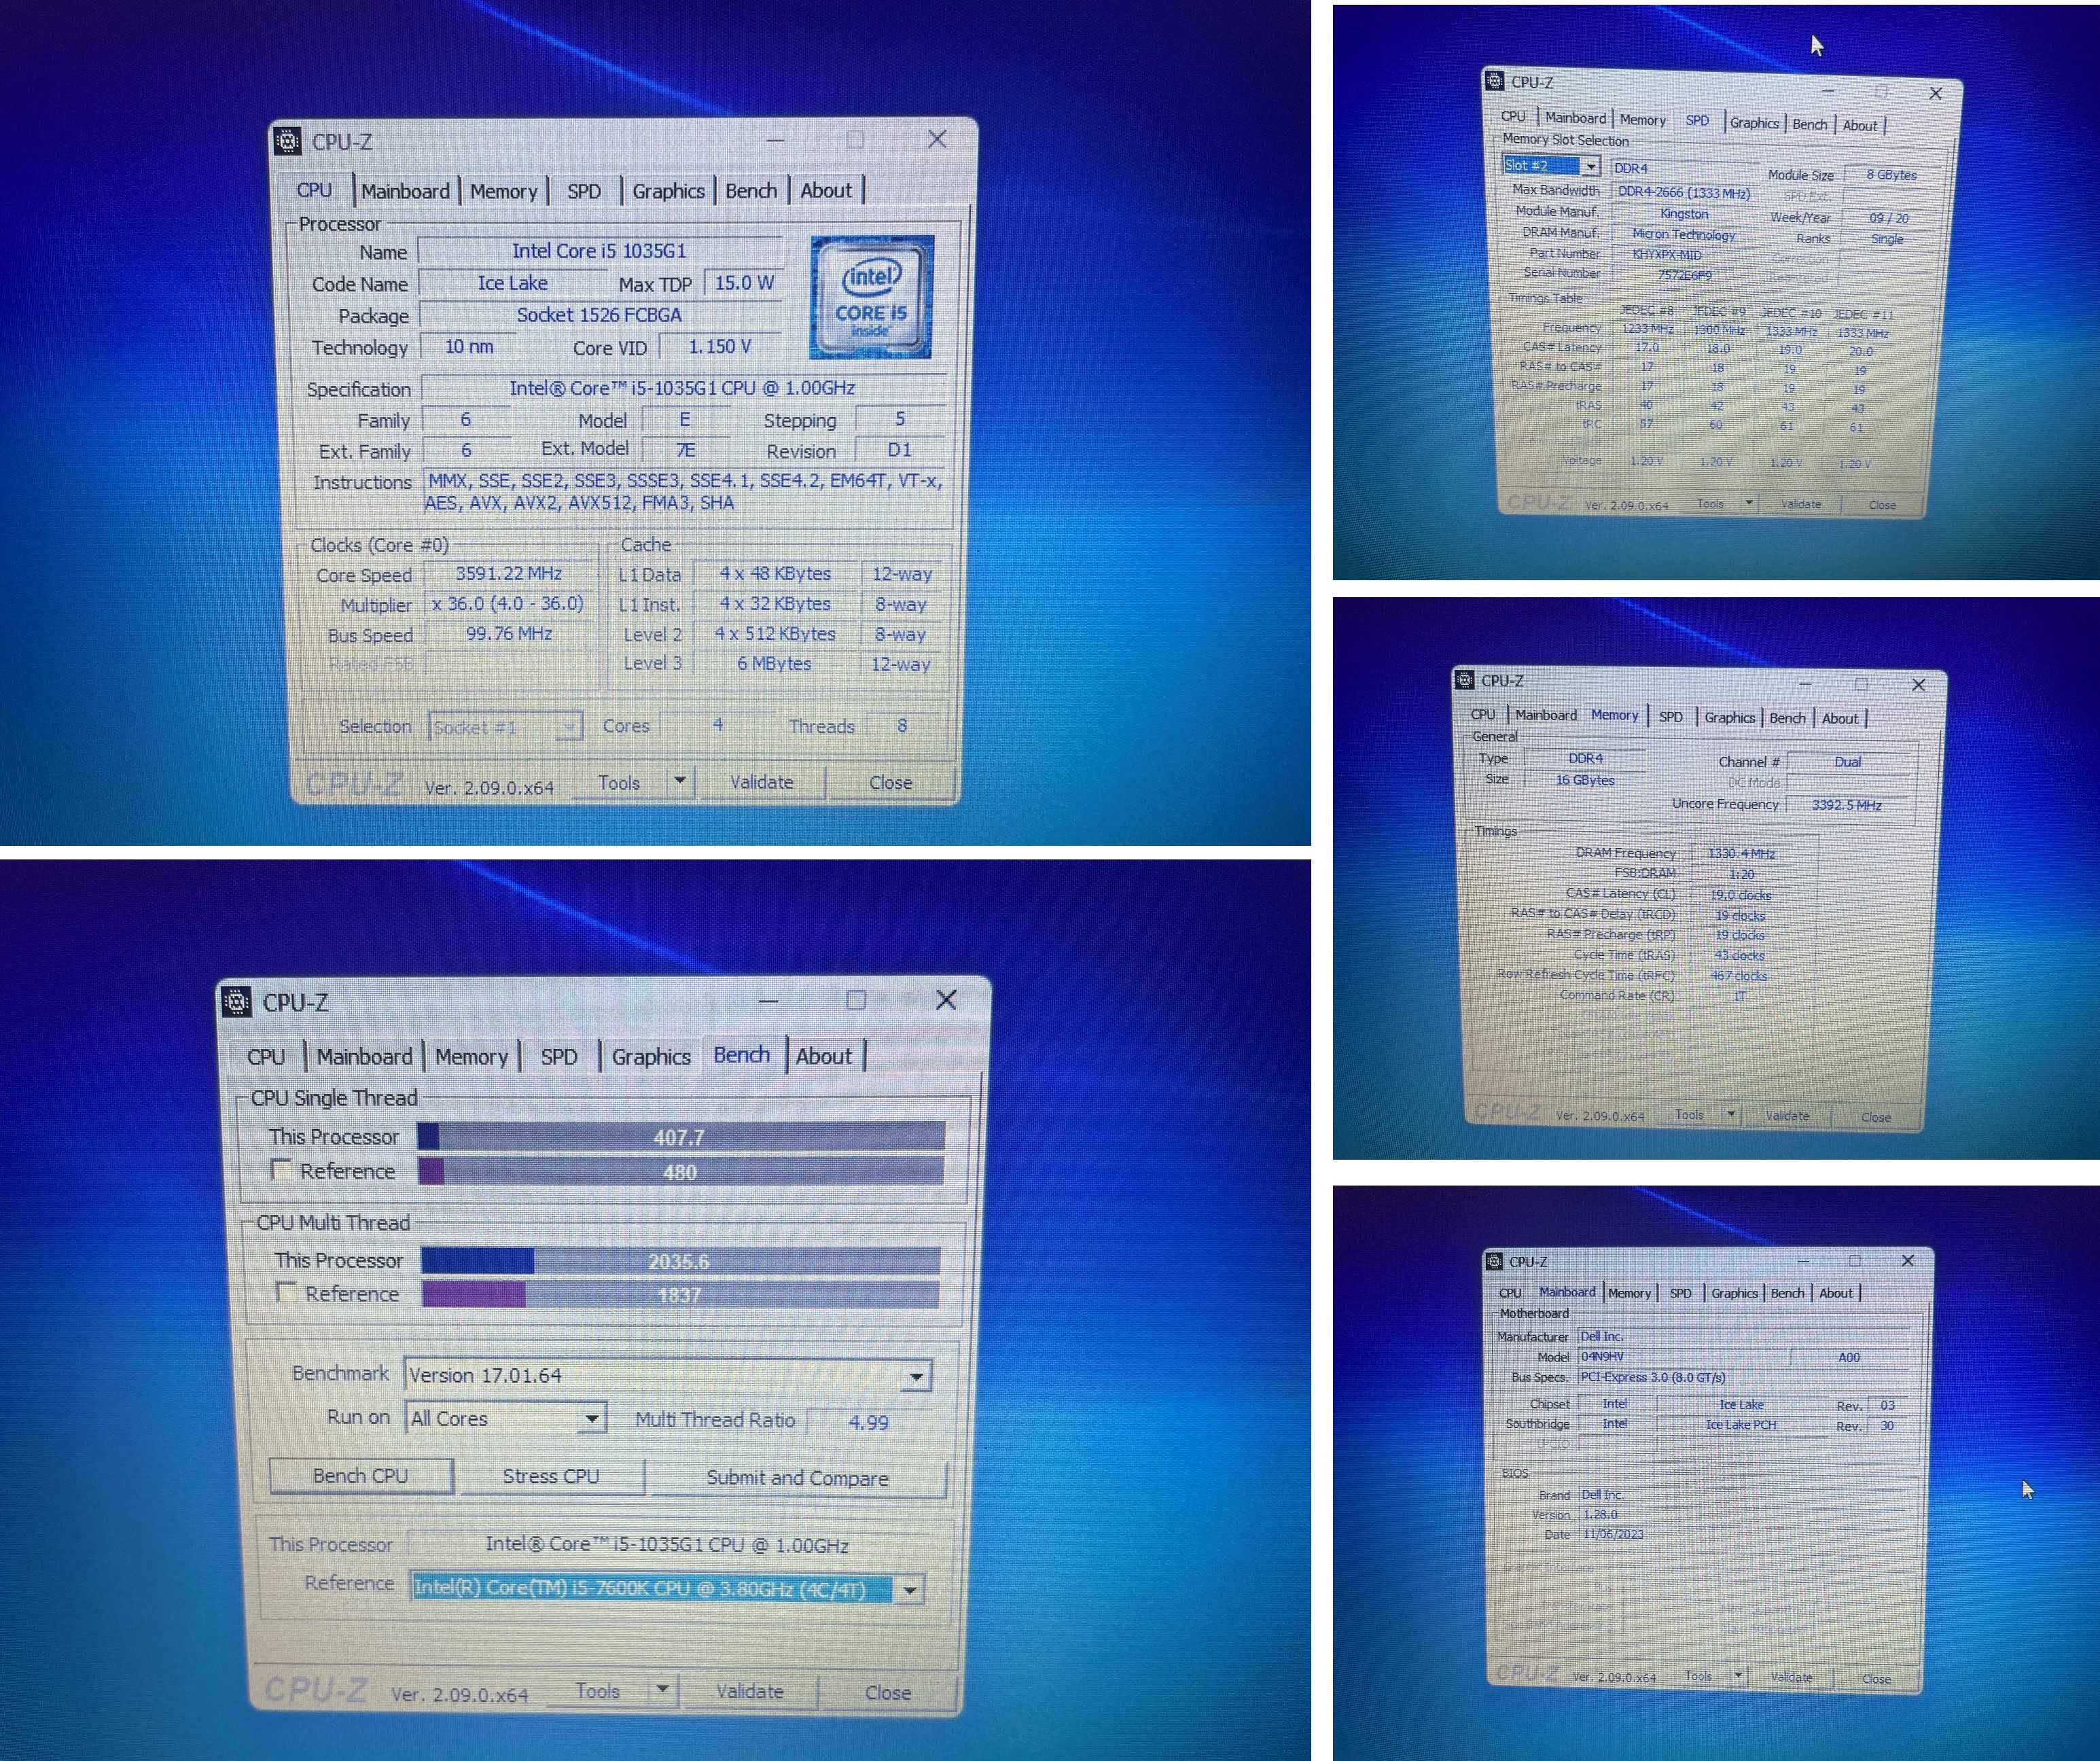Click the CPU-Z app icon in Mainboard window title bar
The height and width of the screenshot is (1761, 2100).
[1494, 1261]
